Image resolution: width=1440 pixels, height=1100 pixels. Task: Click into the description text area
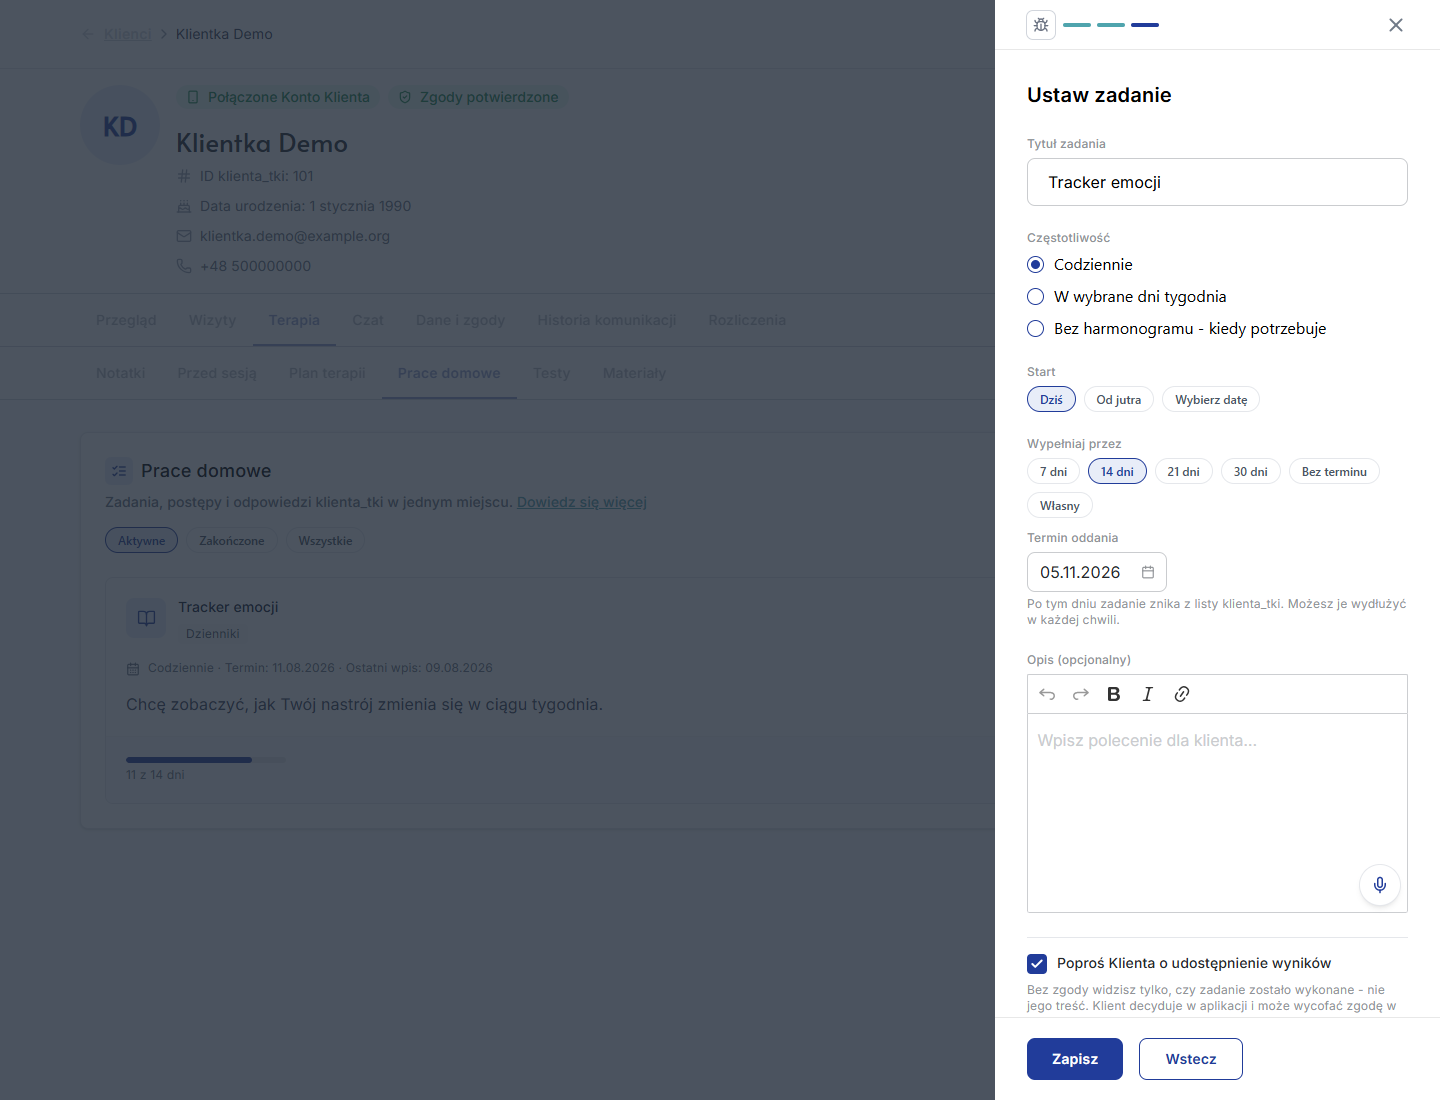1217,813
